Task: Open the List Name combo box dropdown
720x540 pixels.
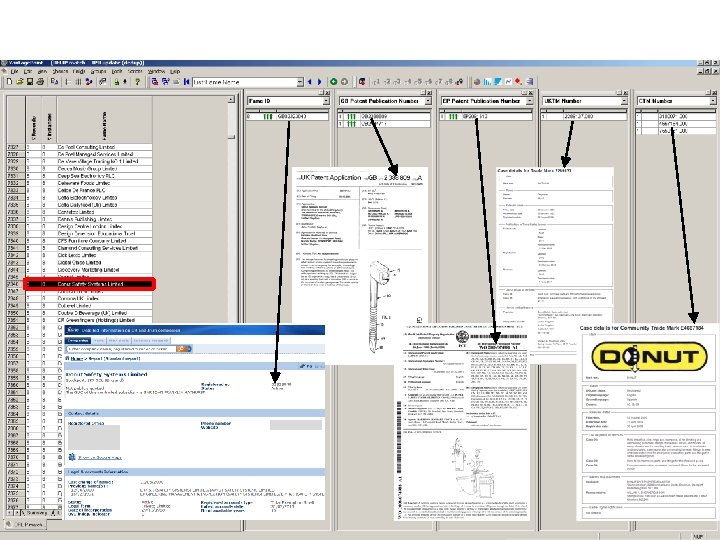Action: 300,82
